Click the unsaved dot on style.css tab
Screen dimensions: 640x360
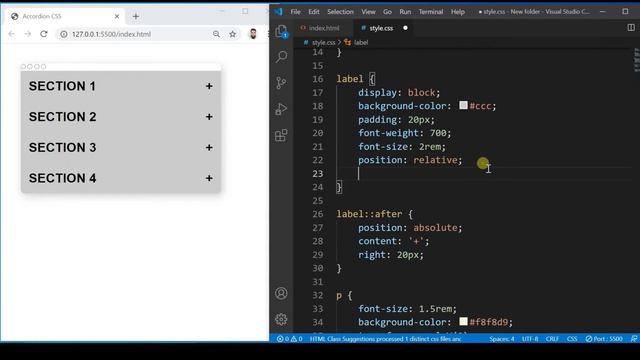(x=405, y=28)
